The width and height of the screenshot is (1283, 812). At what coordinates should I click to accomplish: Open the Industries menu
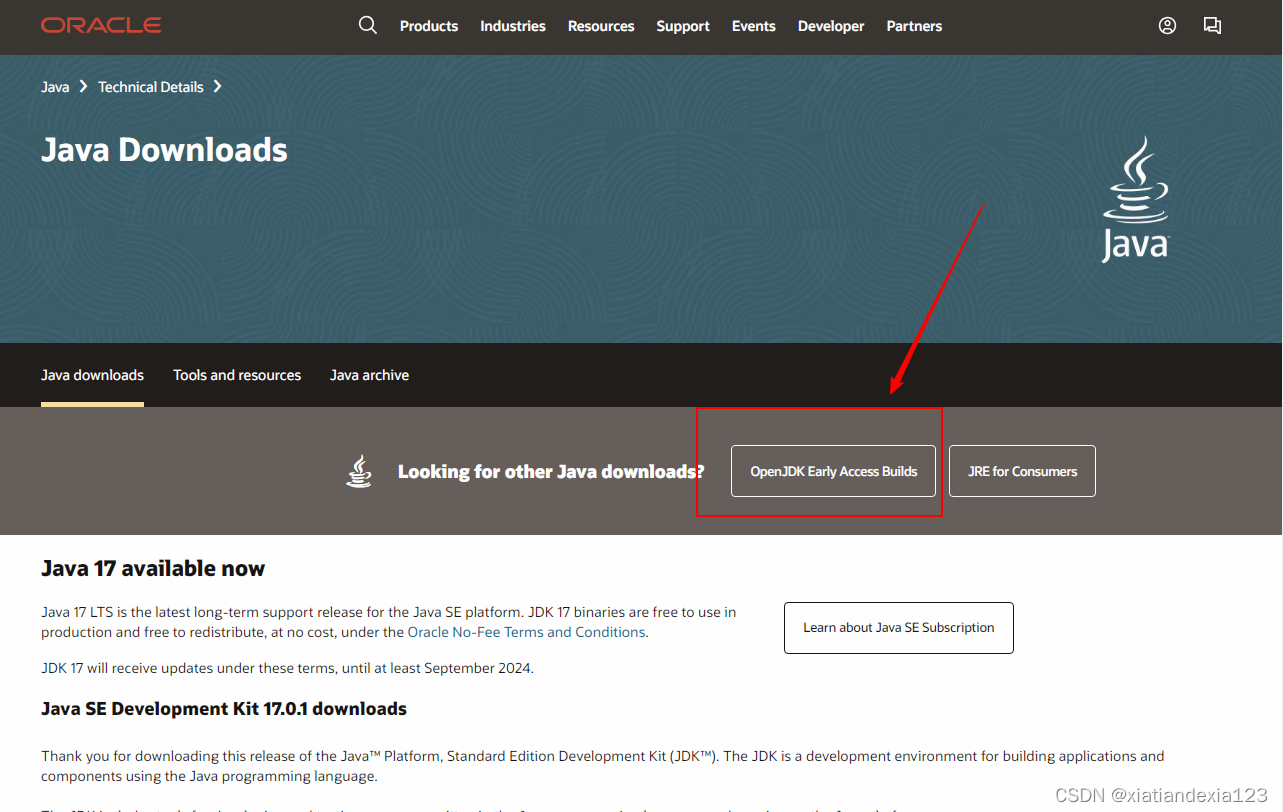[513, 26]
